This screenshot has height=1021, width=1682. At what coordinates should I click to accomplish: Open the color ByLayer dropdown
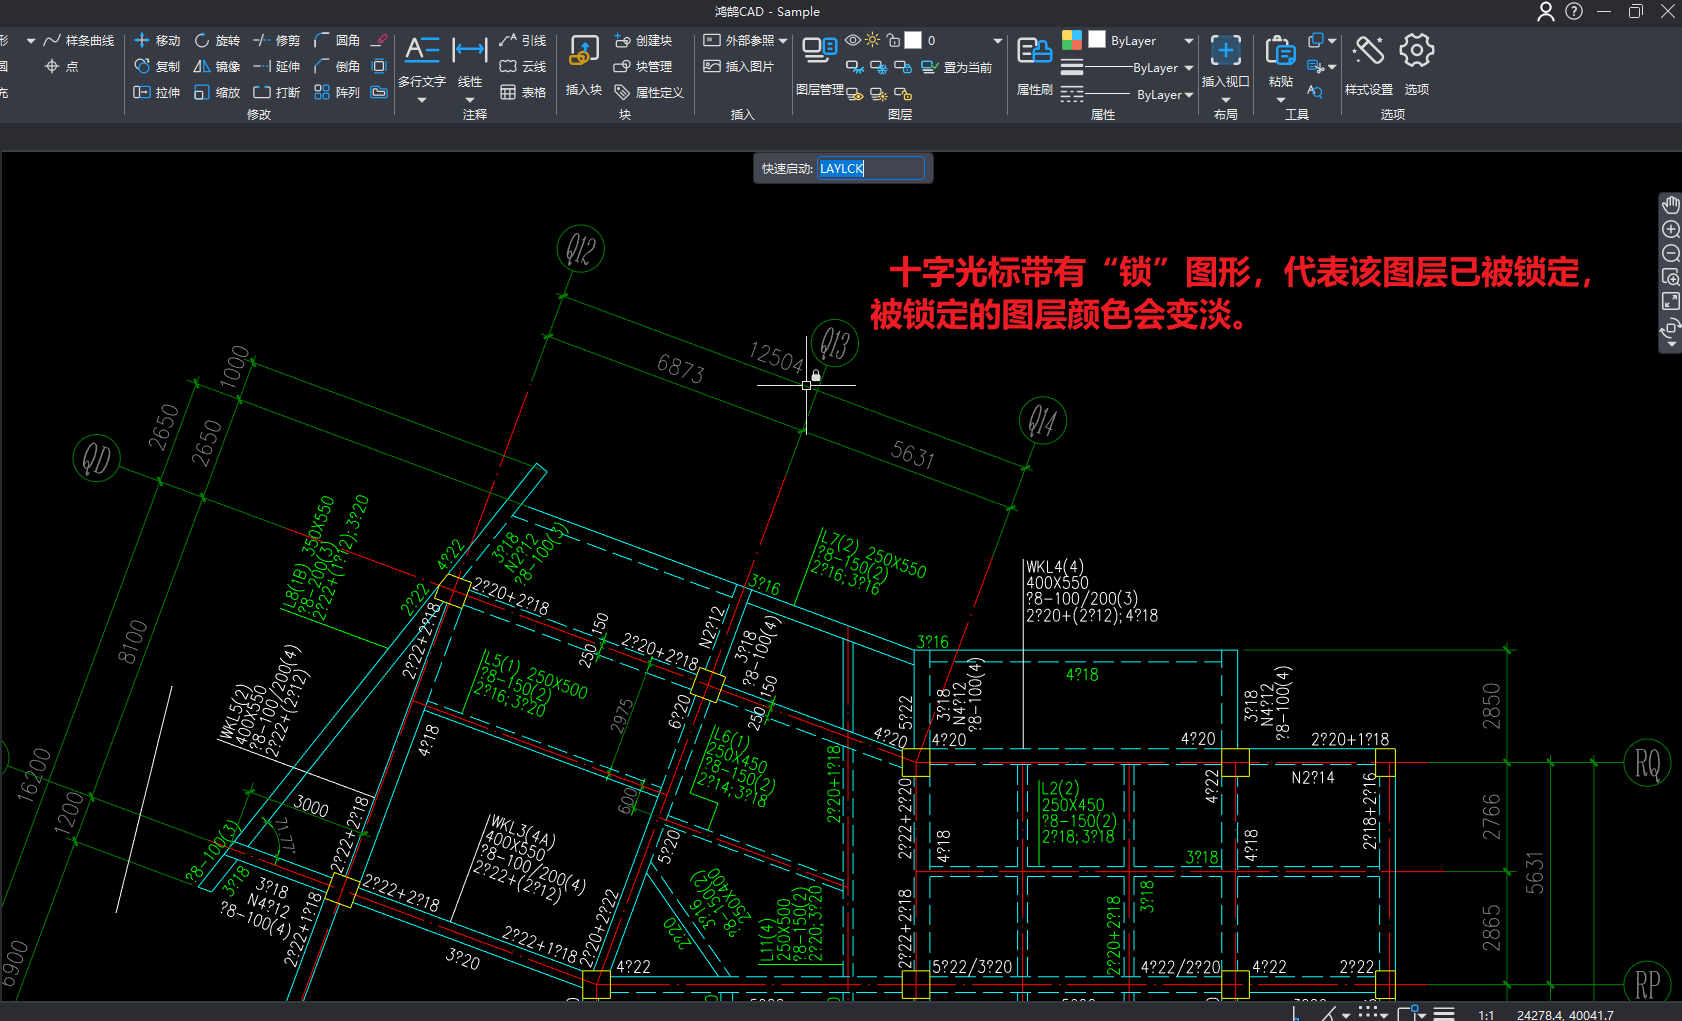(x=1188, y=41)
